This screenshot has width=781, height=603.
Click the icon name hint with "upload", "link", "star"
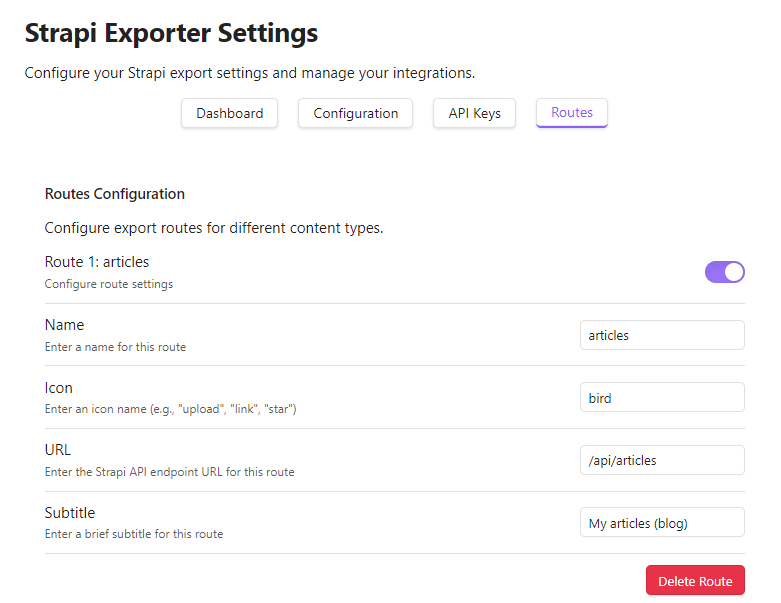click(x=170, y=409)
